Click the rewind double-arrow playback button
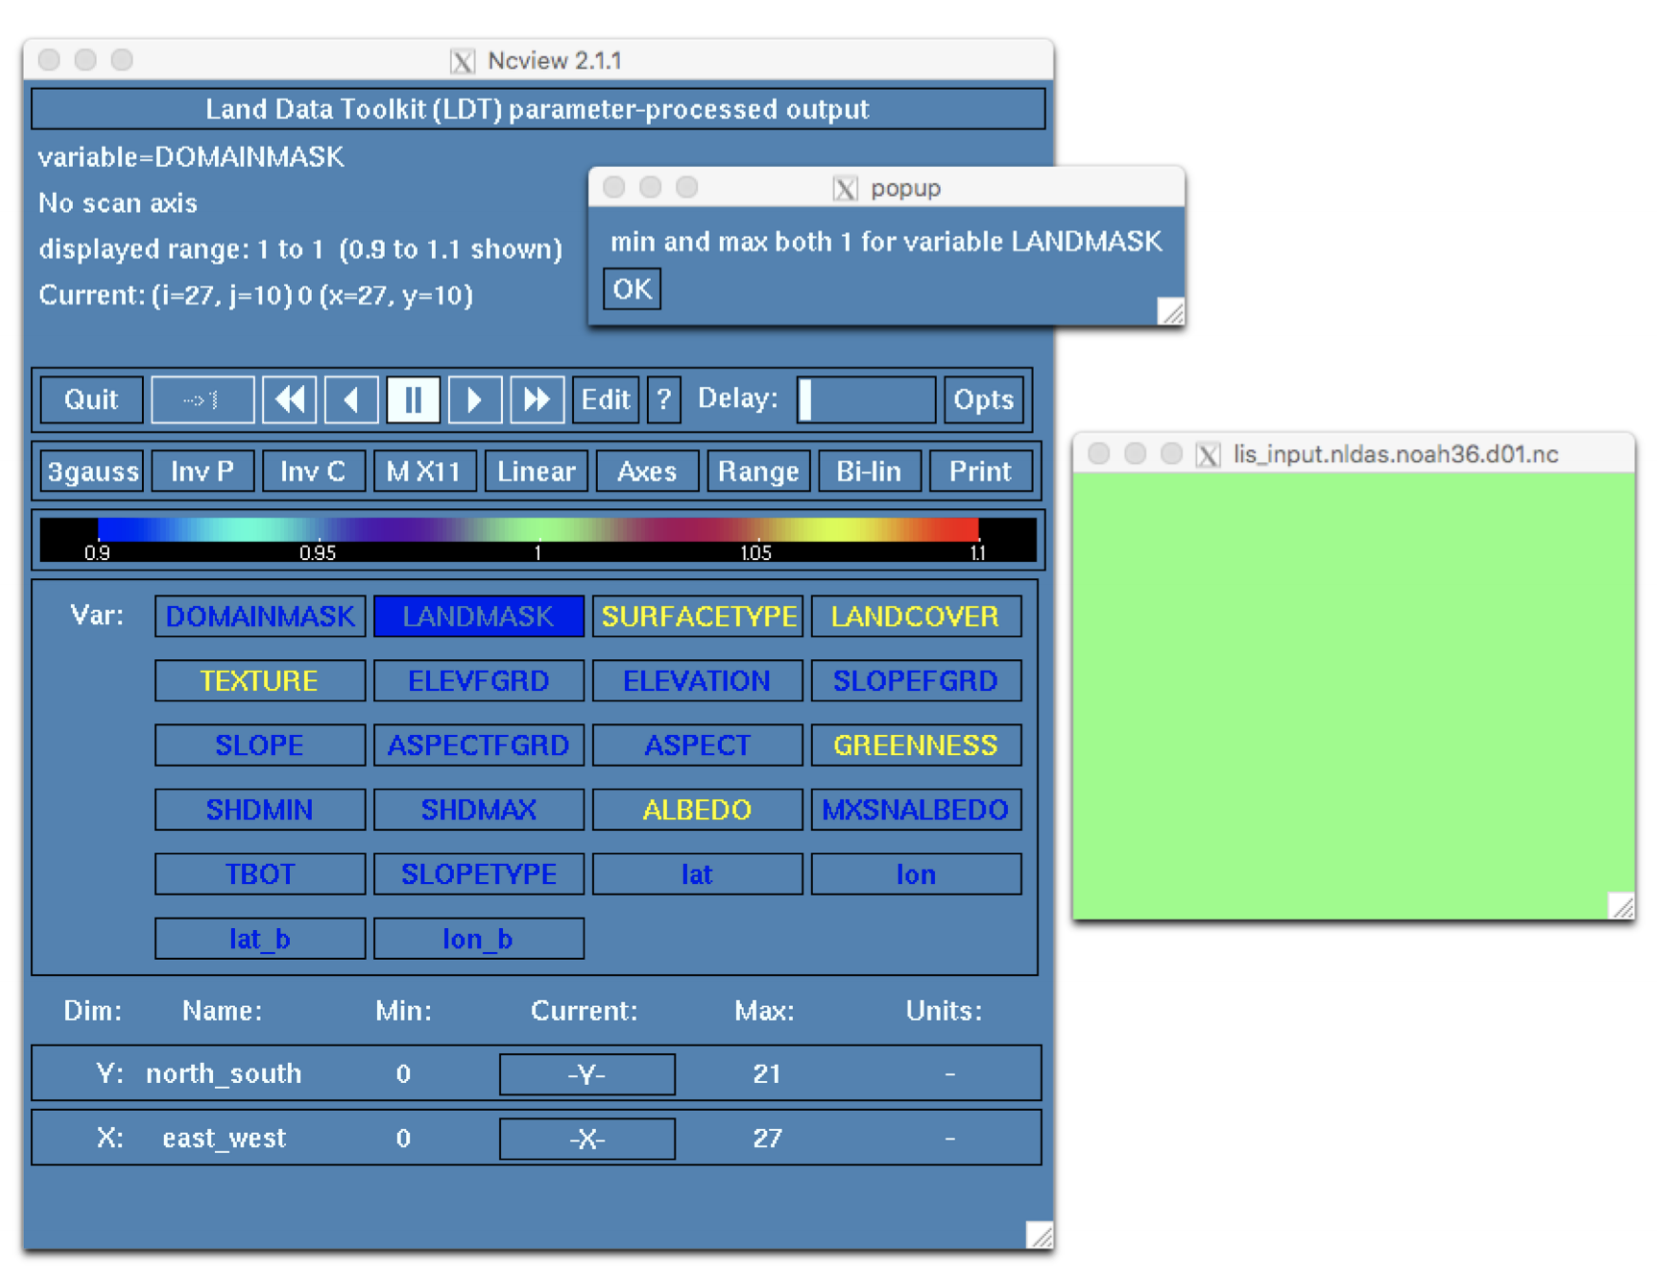Image resolution: width=1658 pixels, height=1272 pixels. click(x=290, y=400)
